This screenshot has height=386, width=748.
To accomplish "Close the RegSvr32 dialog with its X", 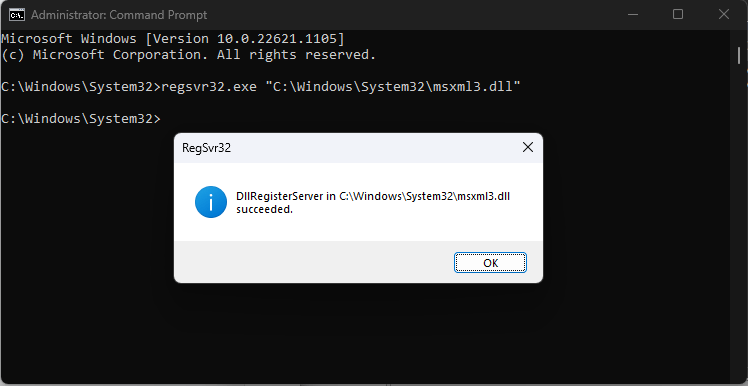I will pos(528,147).
